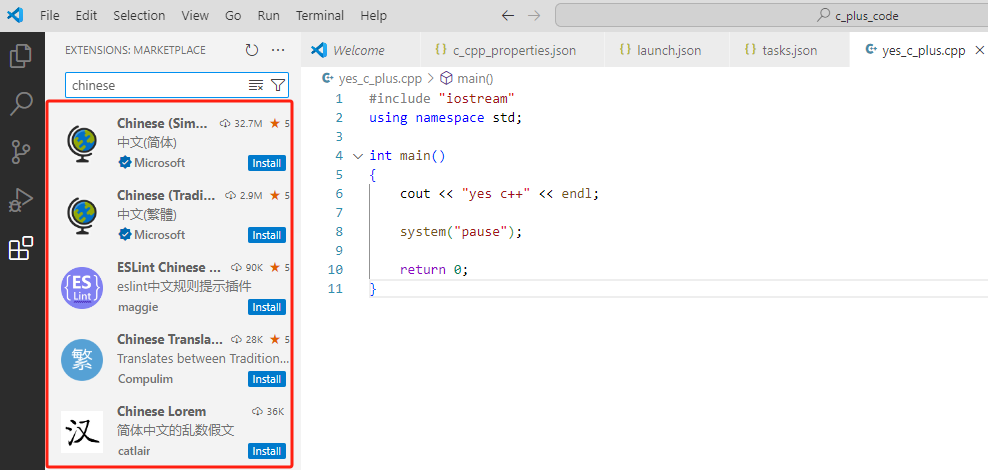This screenshot has width=988, height=470.
Task: Switch to the c_cpp_properties.json tab
Action: (512, 50)
